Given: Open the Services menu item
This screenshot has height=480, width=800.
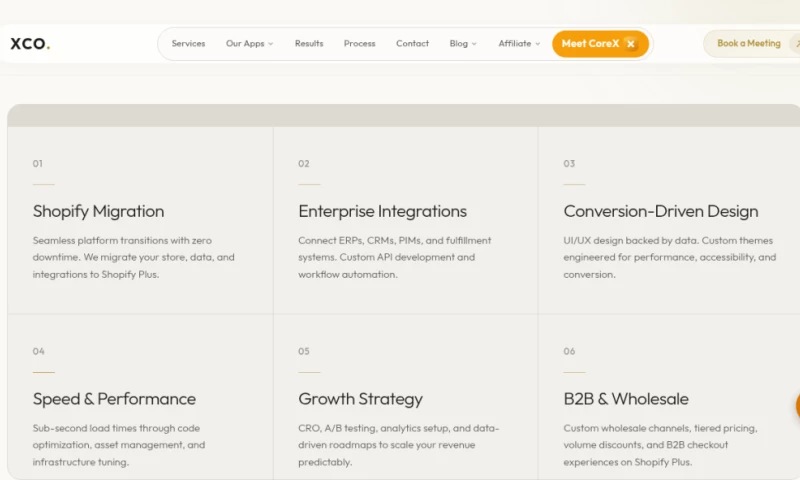Looking at the screenshot, I should pyautogui.click(x=188, y=43).
